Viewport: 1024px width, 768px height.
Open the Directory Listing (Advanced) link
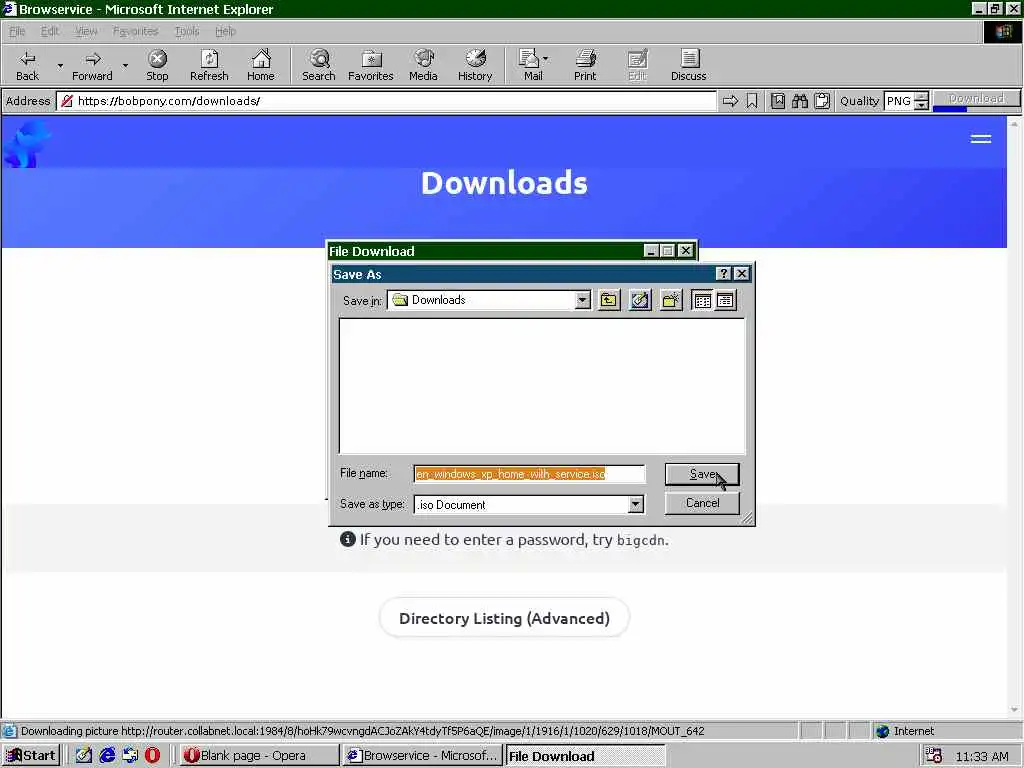pos(504,618)
